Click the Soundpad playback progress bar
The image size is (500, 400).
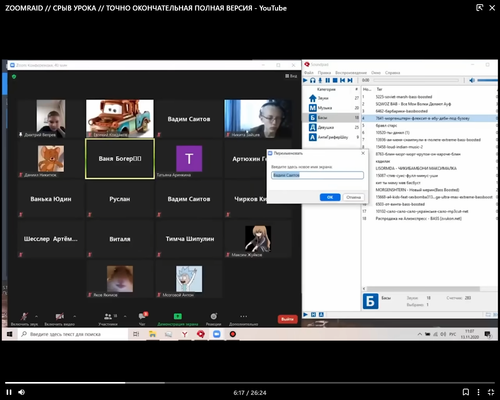point(416,80)
